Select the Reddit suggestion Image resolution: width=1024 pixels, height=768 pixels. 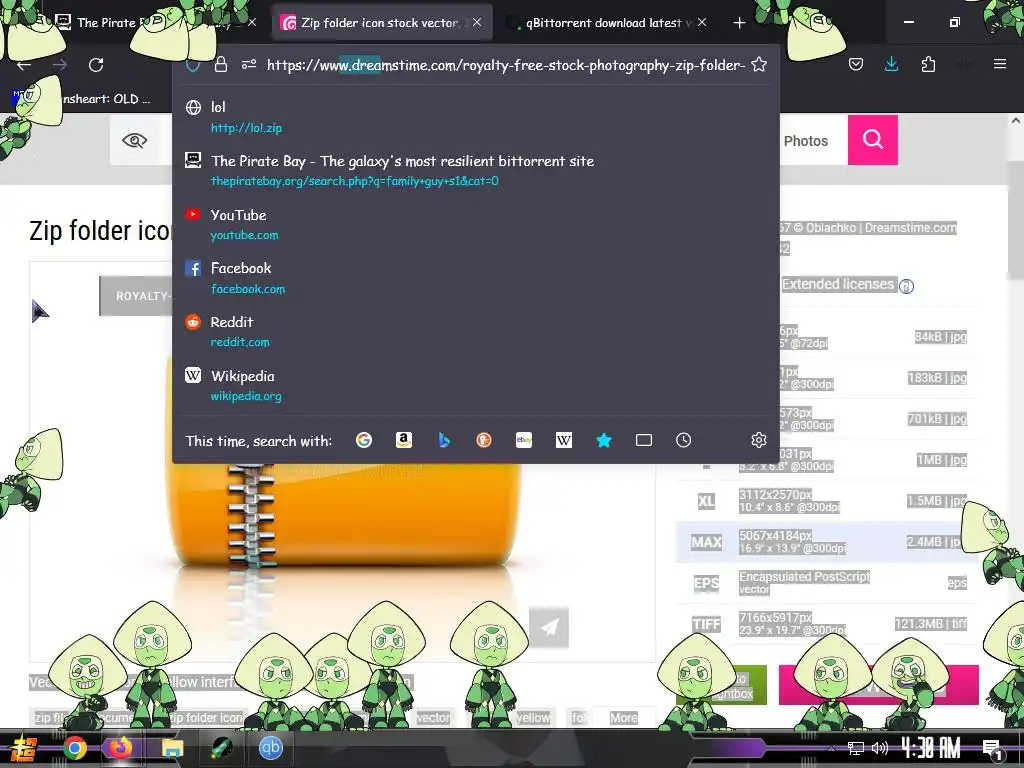pyautogui.click(x=475, y=332)
